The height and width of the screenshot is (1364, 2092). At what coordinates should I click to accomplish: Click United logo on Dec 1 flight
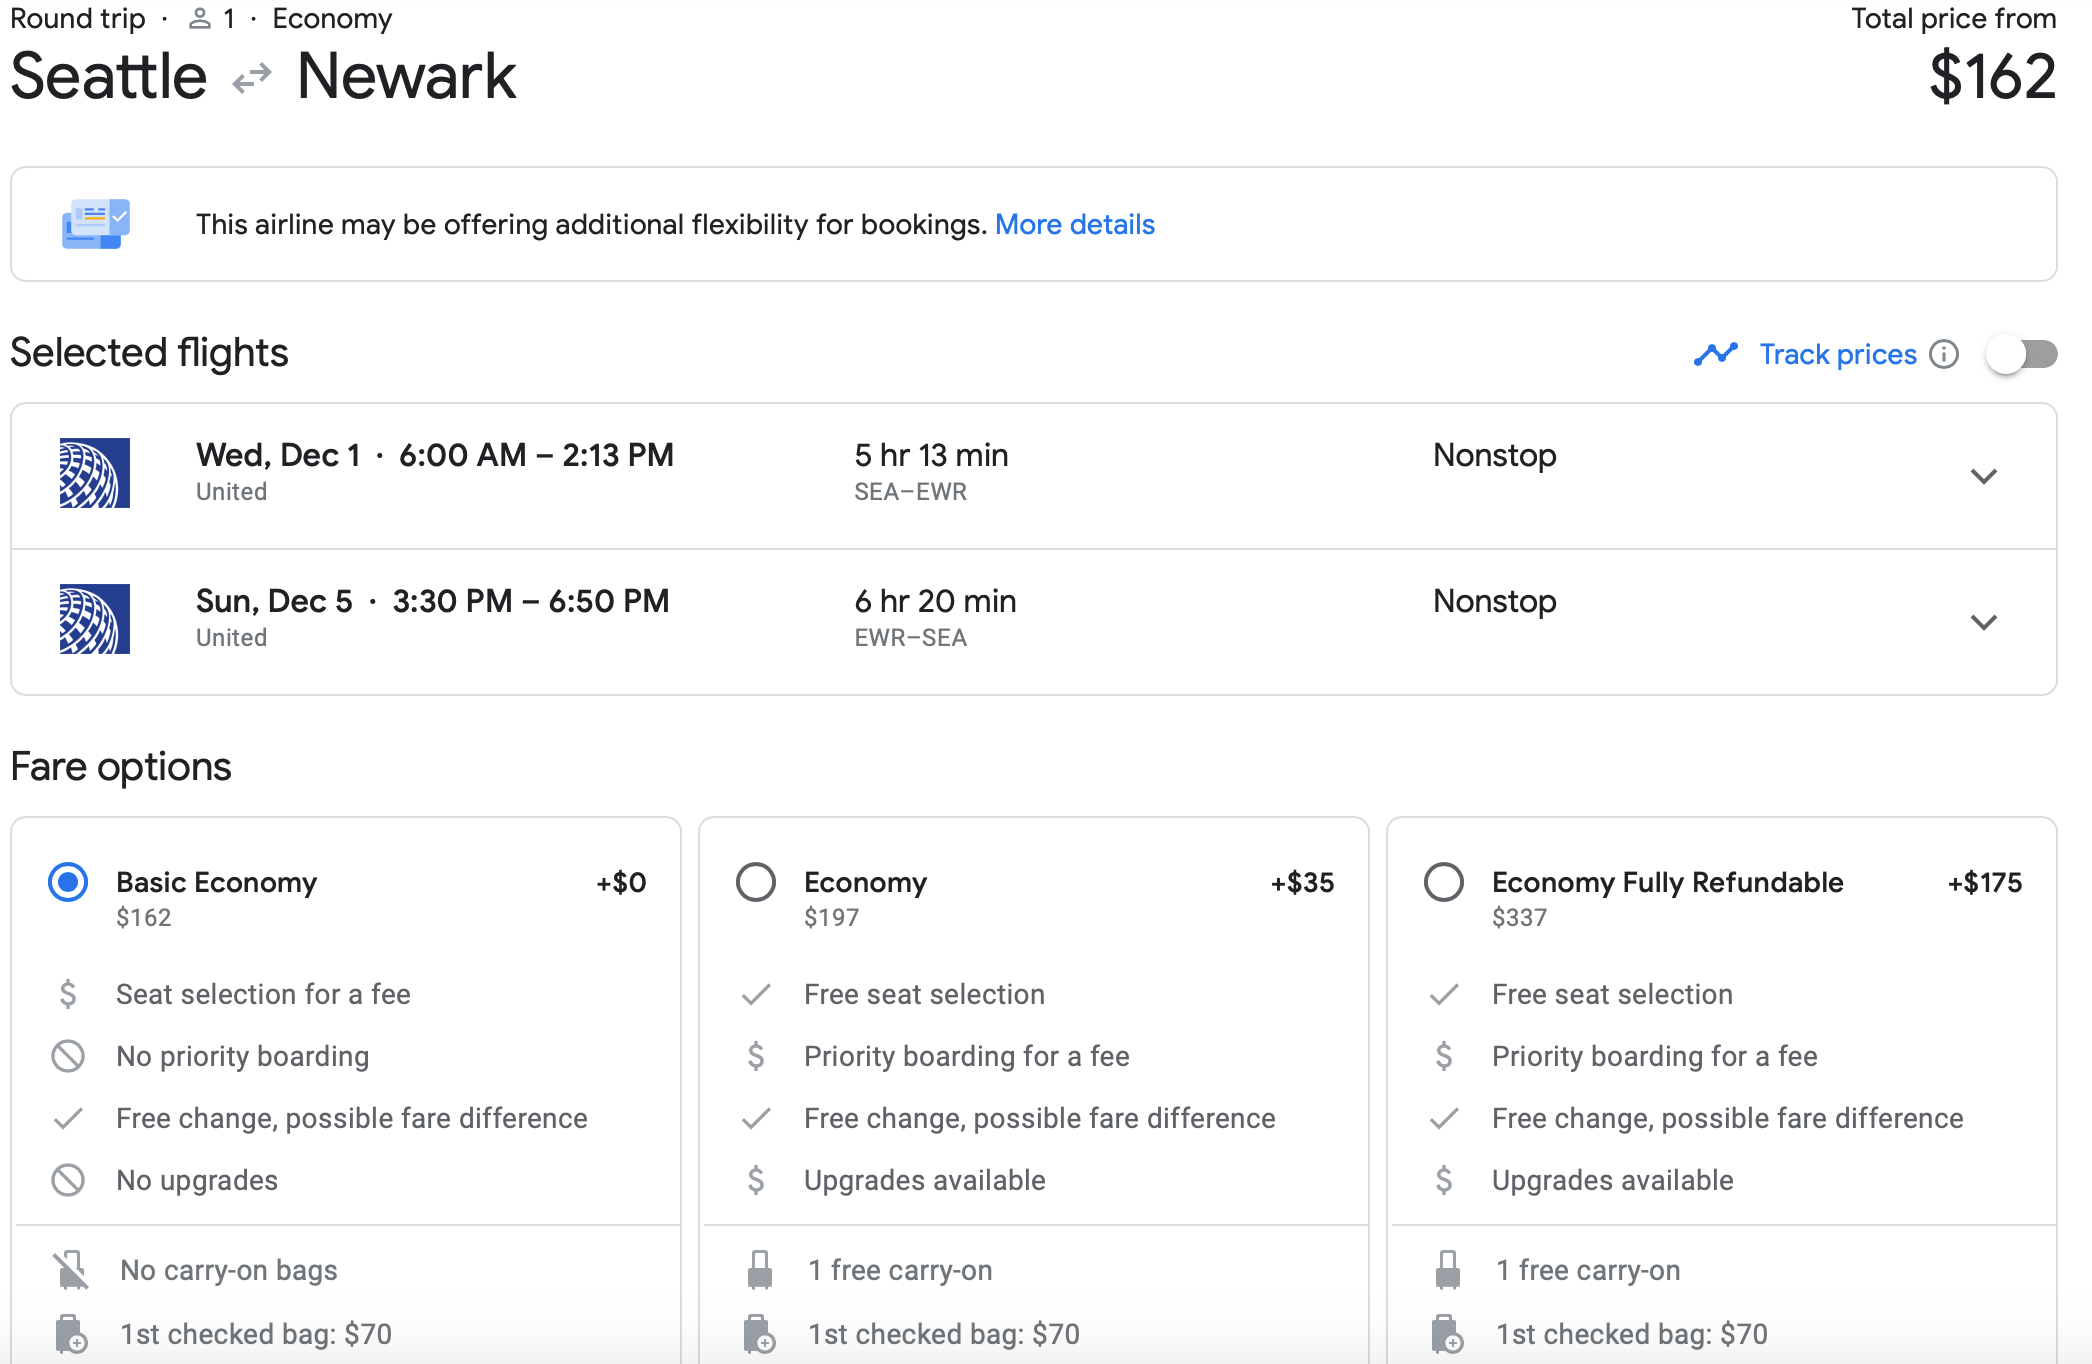[x=95, y=473]
